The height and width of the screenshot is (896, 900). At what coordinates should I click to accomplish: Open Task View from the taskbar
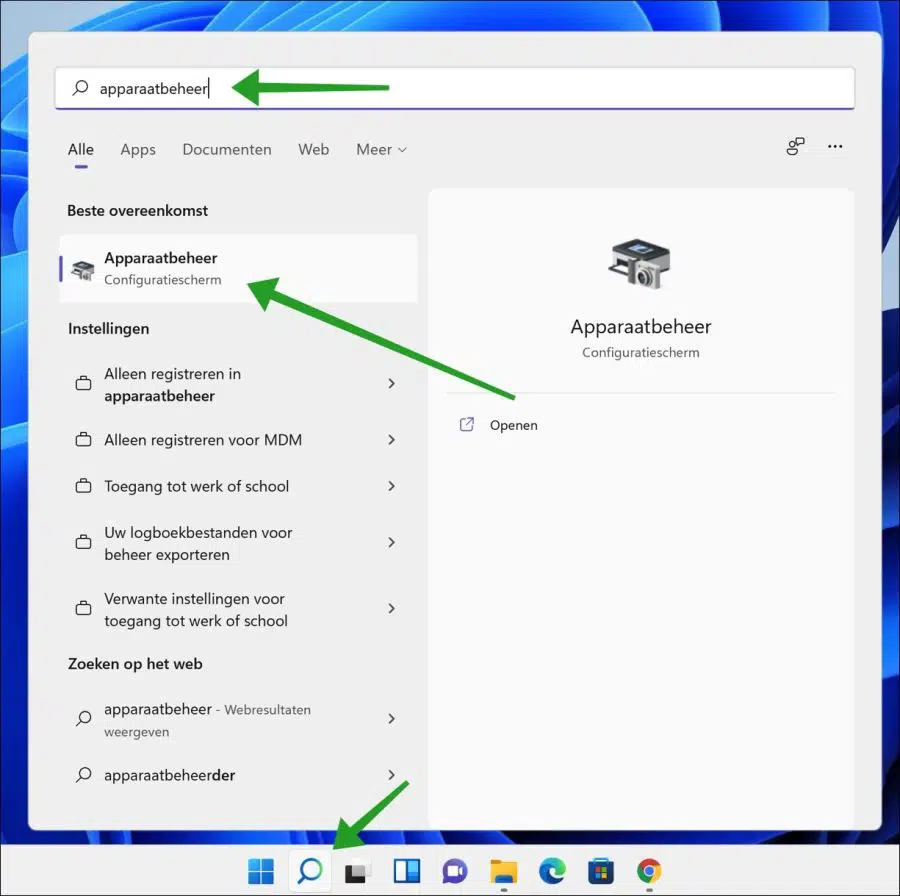click(358, 872)
